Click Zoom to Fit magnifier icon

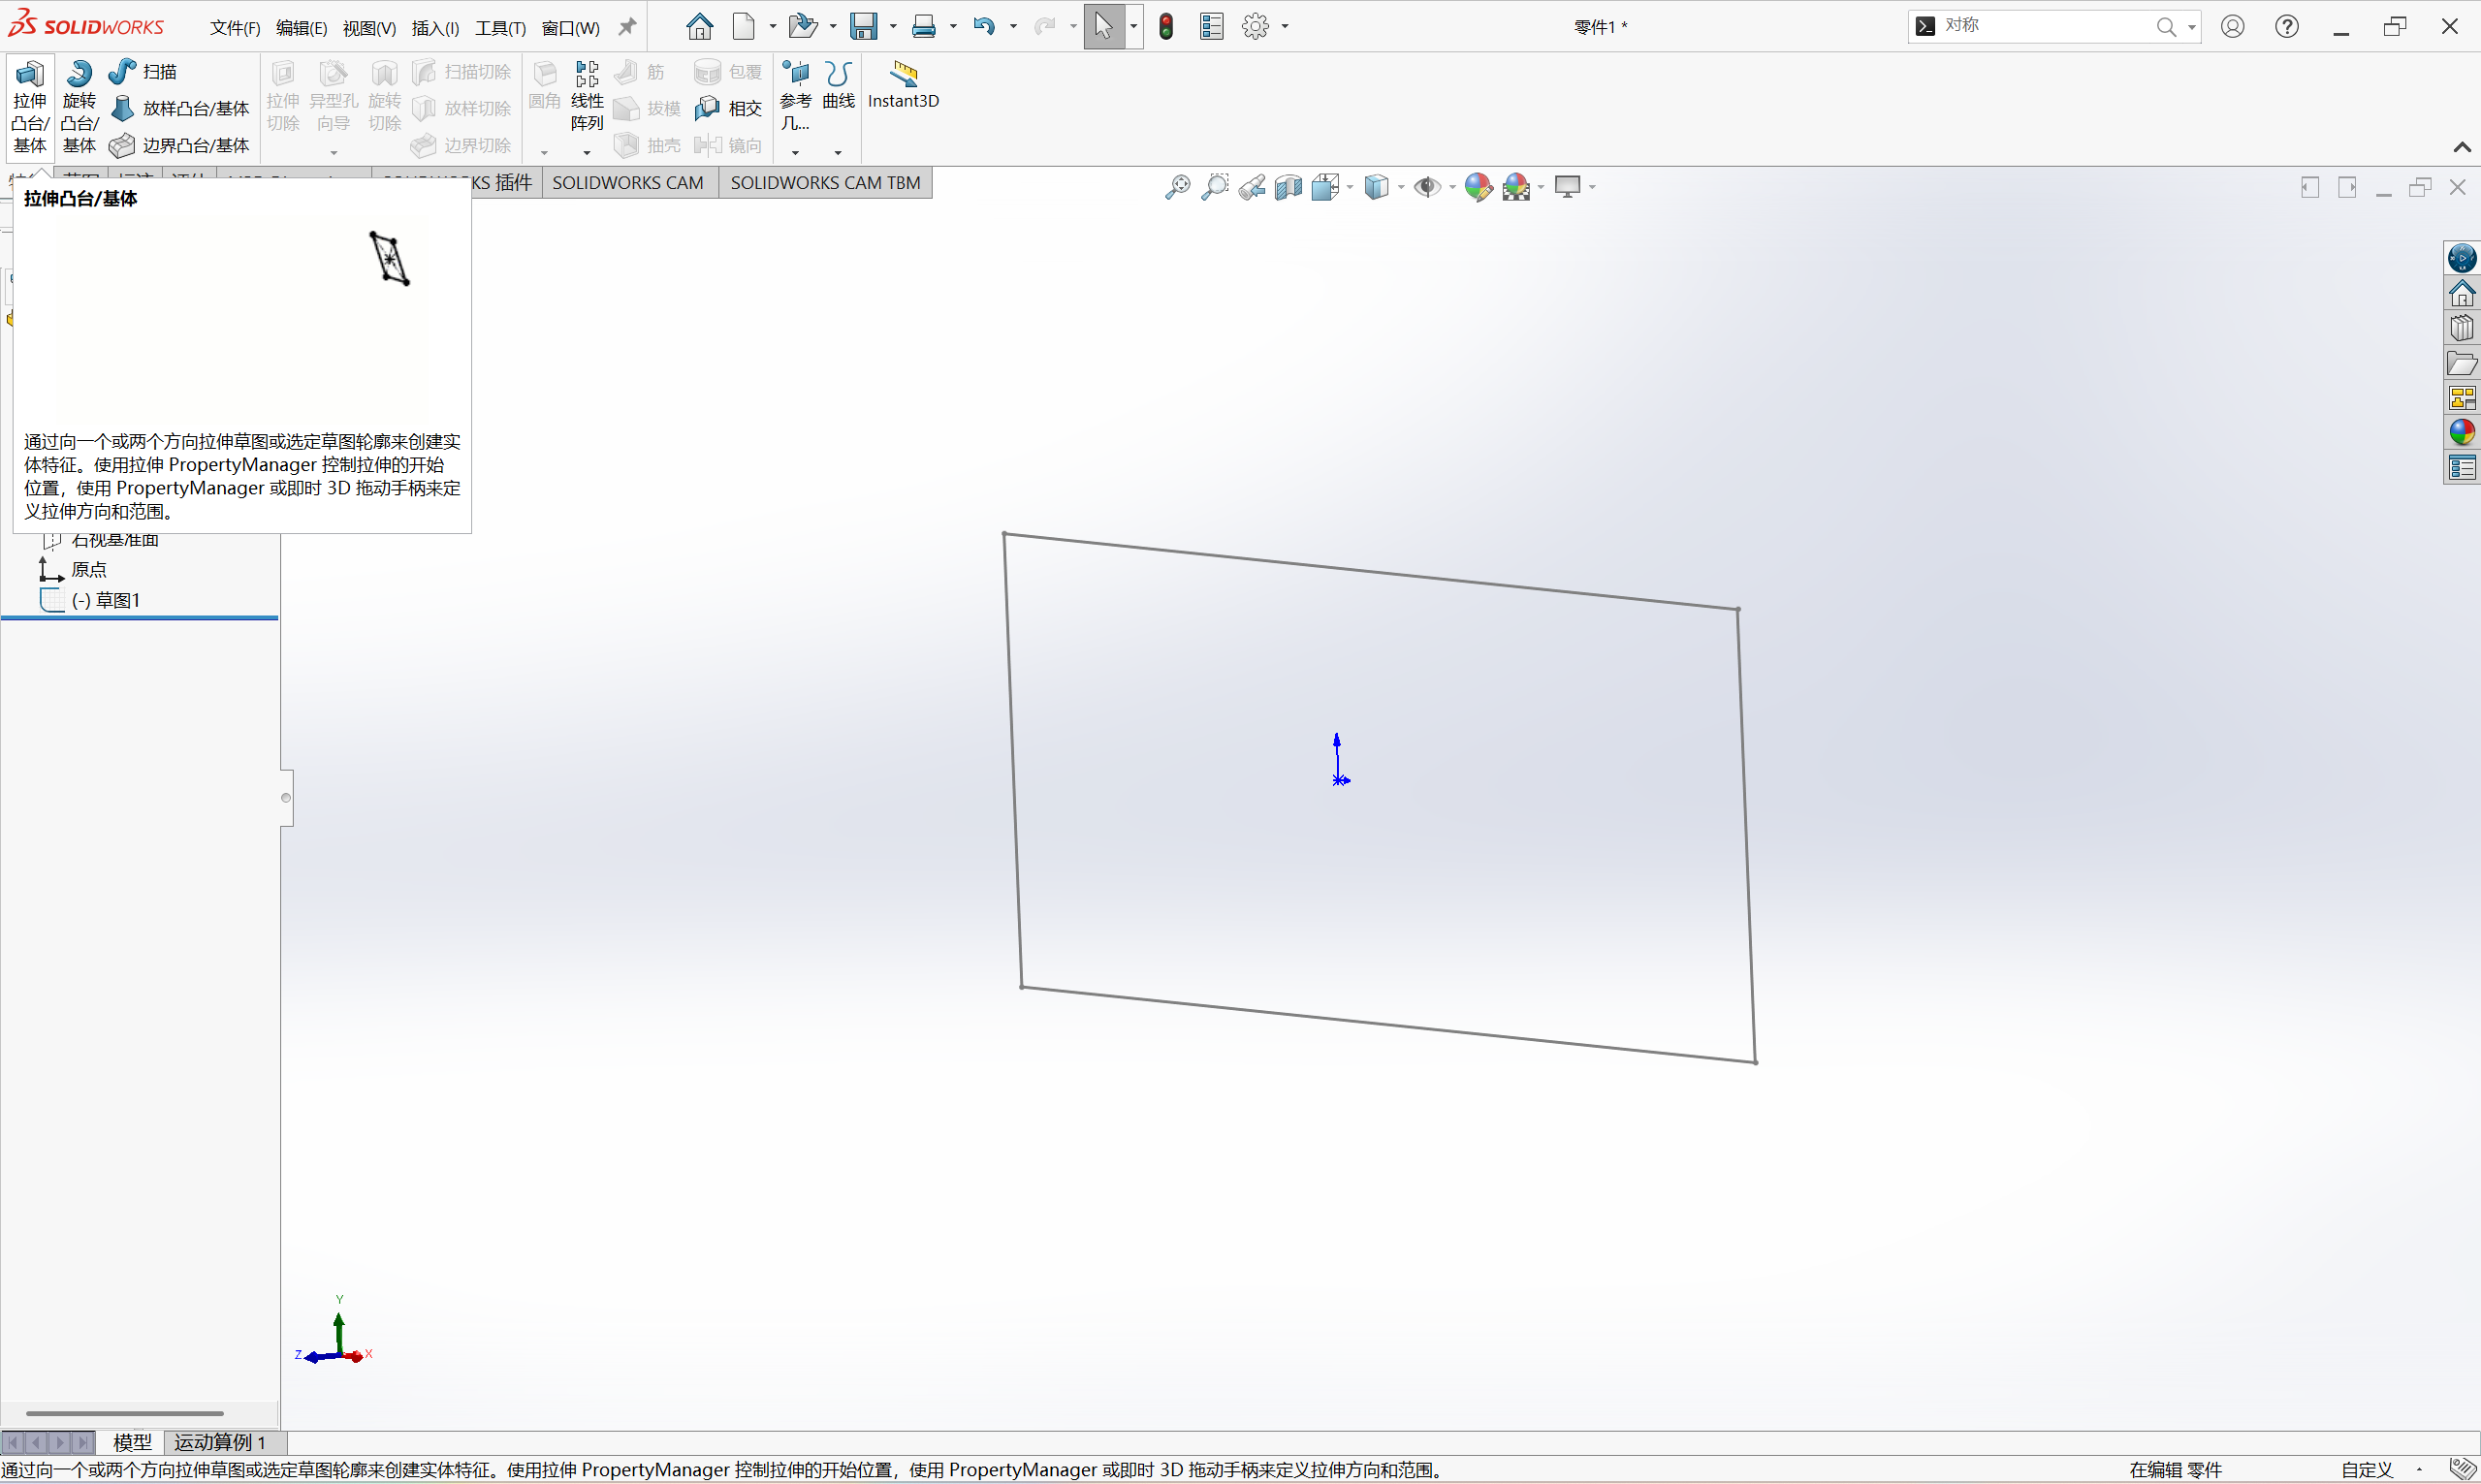pyautogui.click(x=1177, y=187)
